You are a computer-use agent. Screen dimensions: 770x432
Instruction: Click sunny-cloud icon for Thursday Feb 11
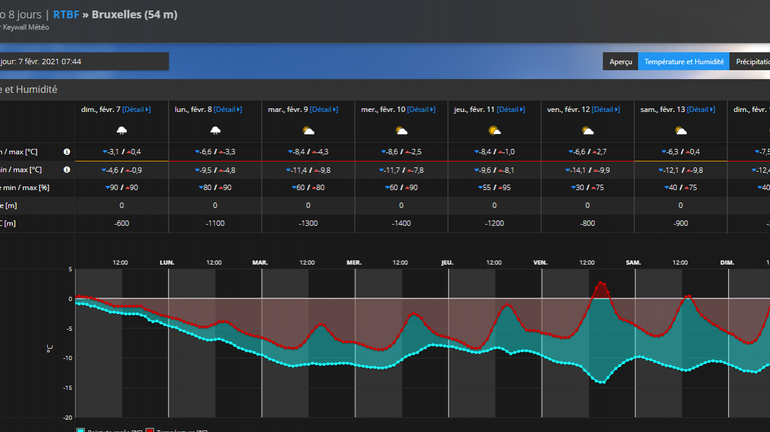pos(494,131)
